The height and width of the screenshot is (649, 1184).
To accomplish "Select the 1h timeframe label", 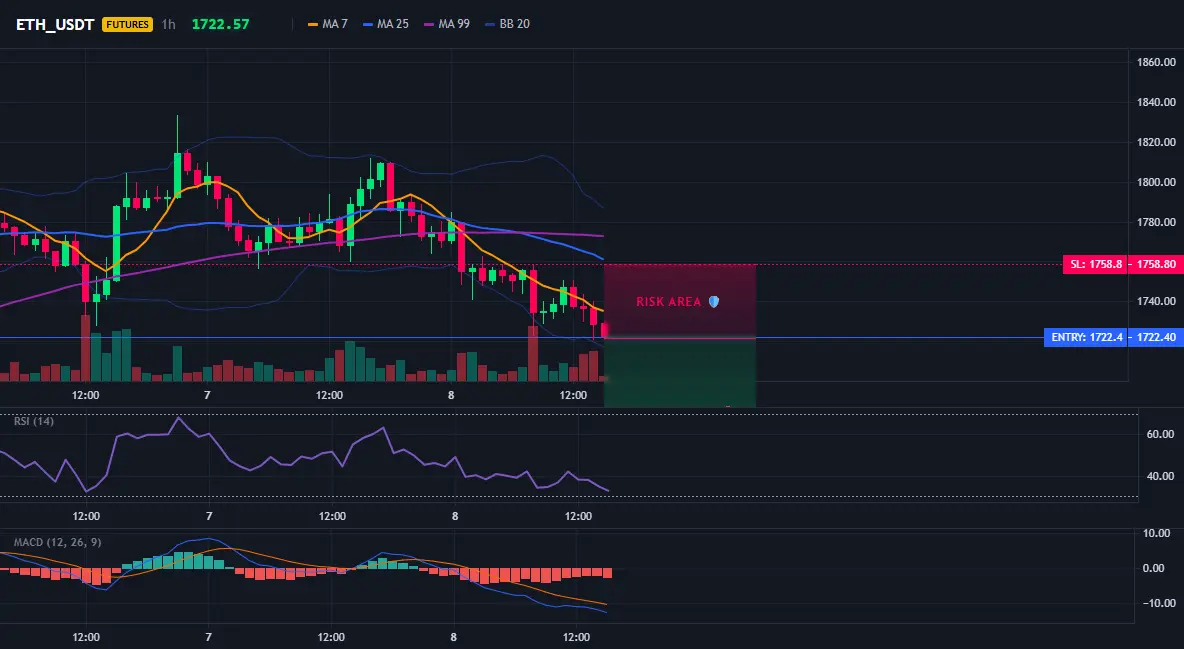I will click(x=168, y=24).
